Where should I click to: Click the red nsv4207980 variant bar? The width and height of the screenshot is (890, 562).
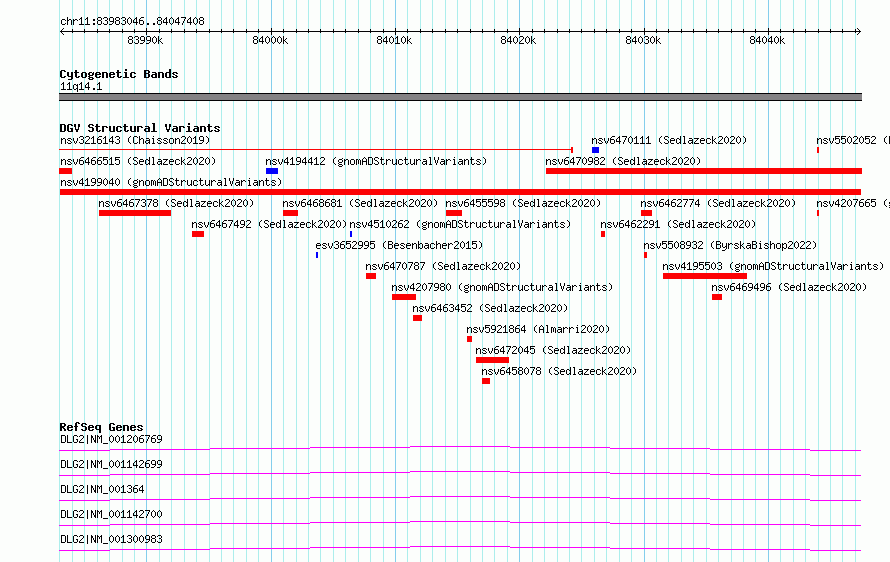[404, 297]
